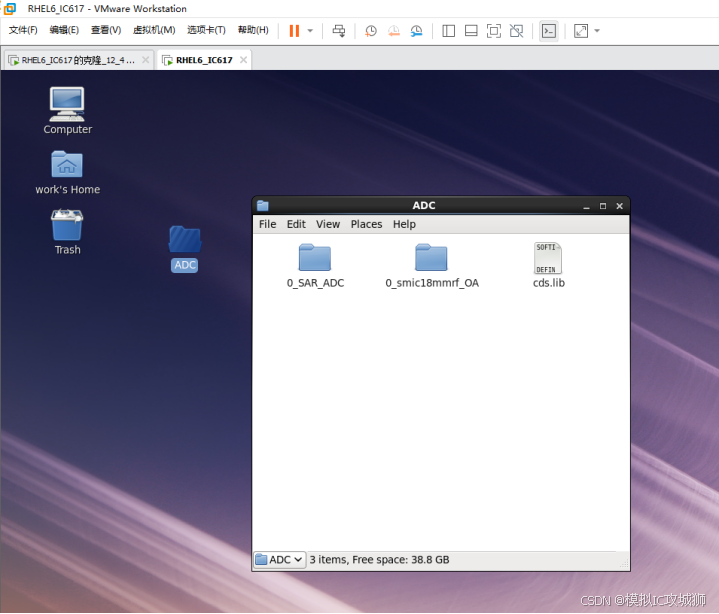Image resolution: width=719 pixels, height=614 pixels.
Task: Close the RHEL6_IC617的克隆 tab
Action: point(145,60)
